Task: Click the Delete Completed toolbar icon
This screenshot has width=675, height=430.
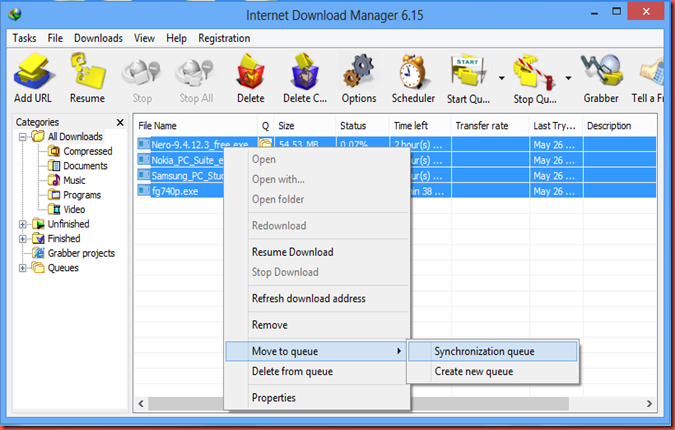Action: pos(305,72)
